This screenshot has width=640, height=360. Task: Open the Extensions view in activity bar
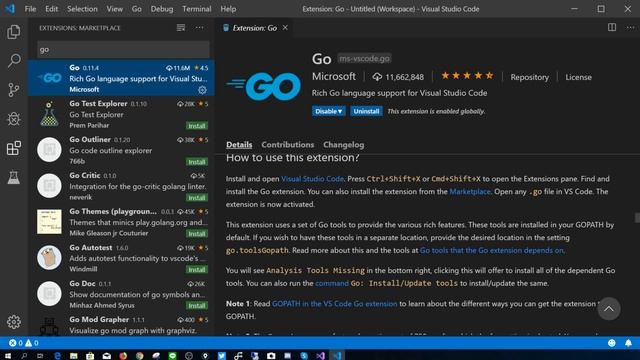click(x=13, y=148)
